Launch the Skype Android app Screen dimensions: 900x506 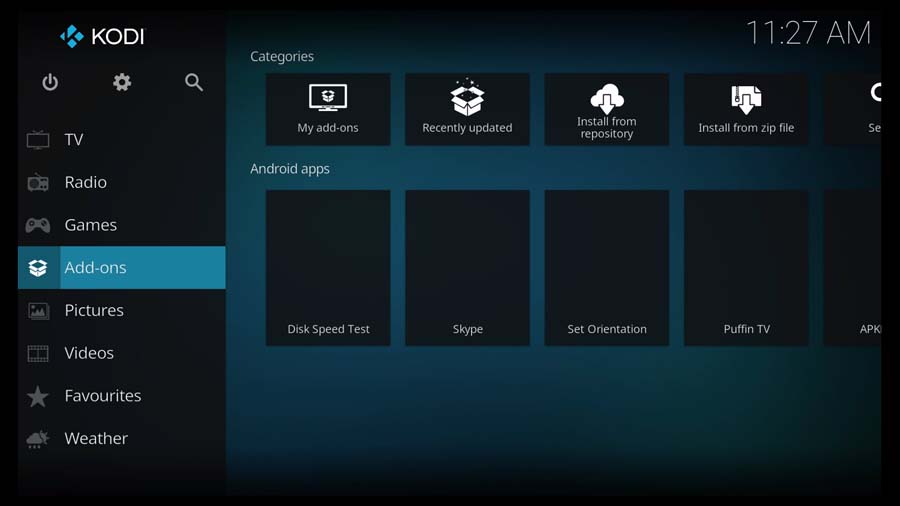click(x=467, y=268)
